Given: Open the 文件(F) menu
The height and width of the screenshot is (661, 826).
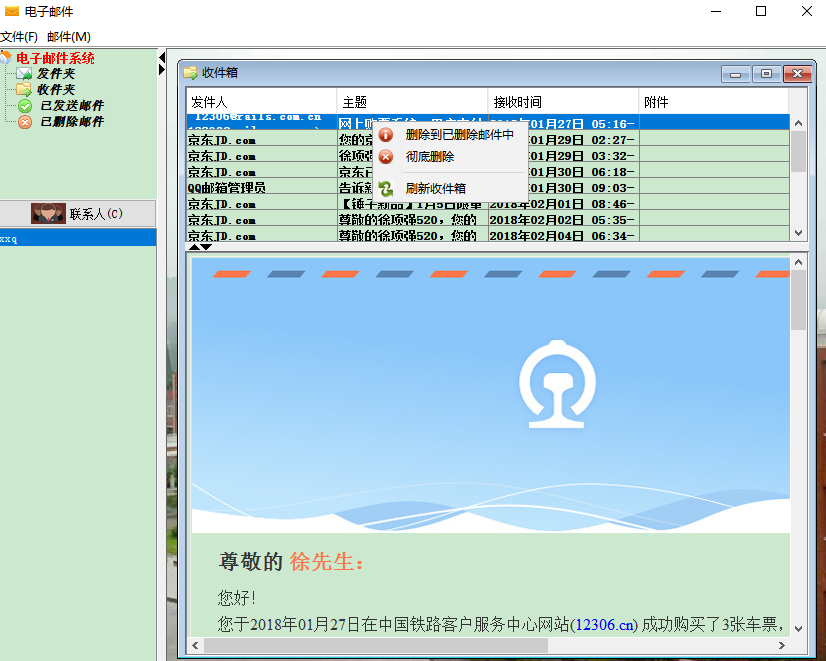Looking at the screenshot, I should tap(19, 37).
